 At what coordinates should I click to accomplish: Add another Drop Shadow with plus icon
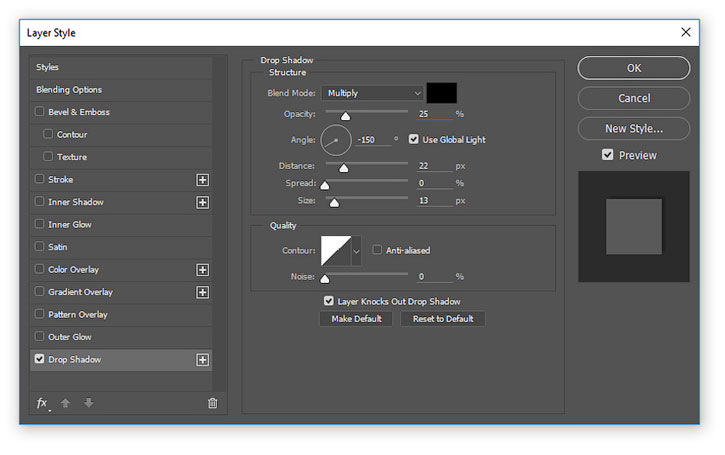coord(203,360)
